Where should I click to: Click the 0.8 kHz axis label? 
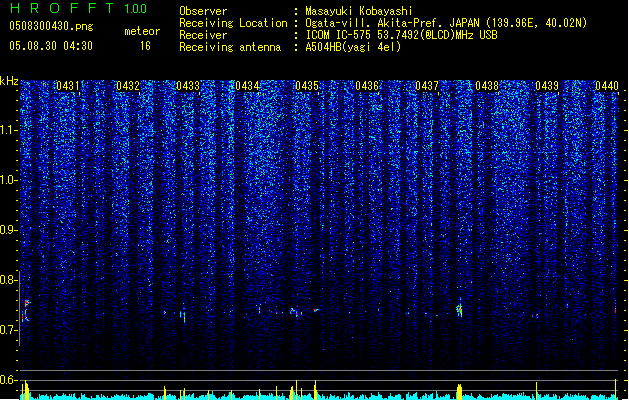coord(8,280)
